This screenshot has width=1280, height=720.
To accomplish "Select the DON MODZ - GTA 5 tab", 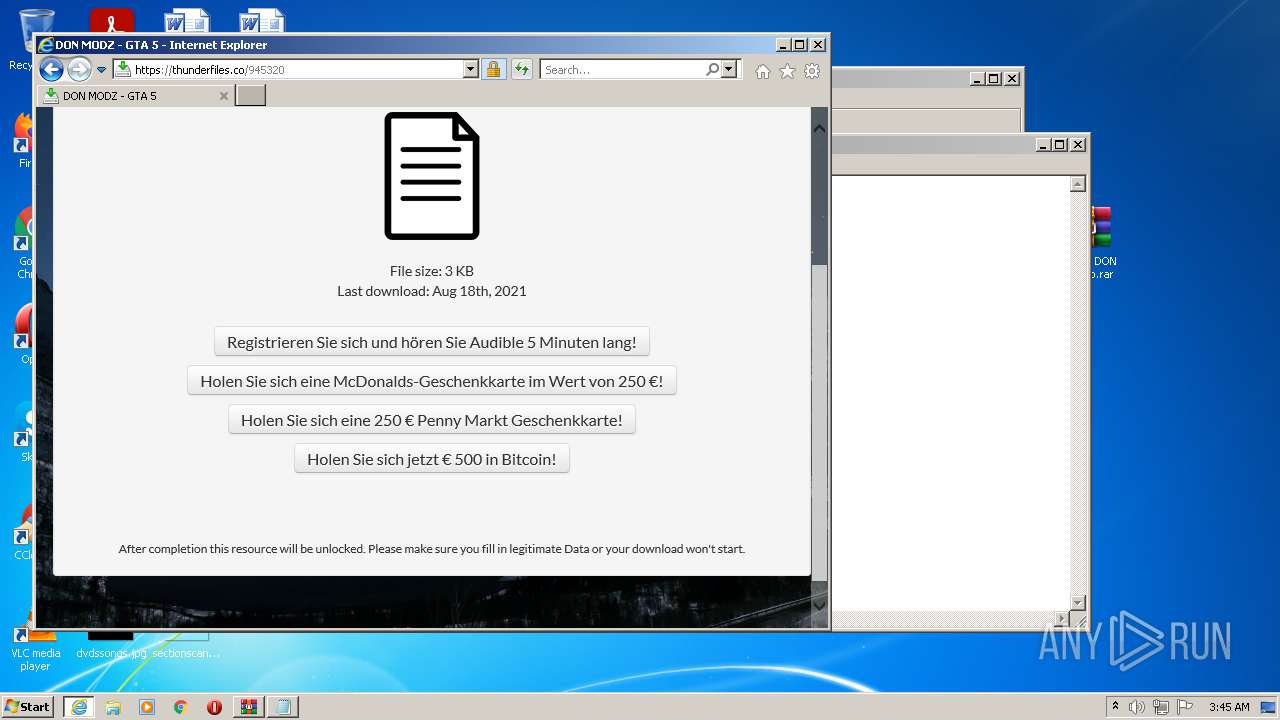I will click(x=135, y=96).
